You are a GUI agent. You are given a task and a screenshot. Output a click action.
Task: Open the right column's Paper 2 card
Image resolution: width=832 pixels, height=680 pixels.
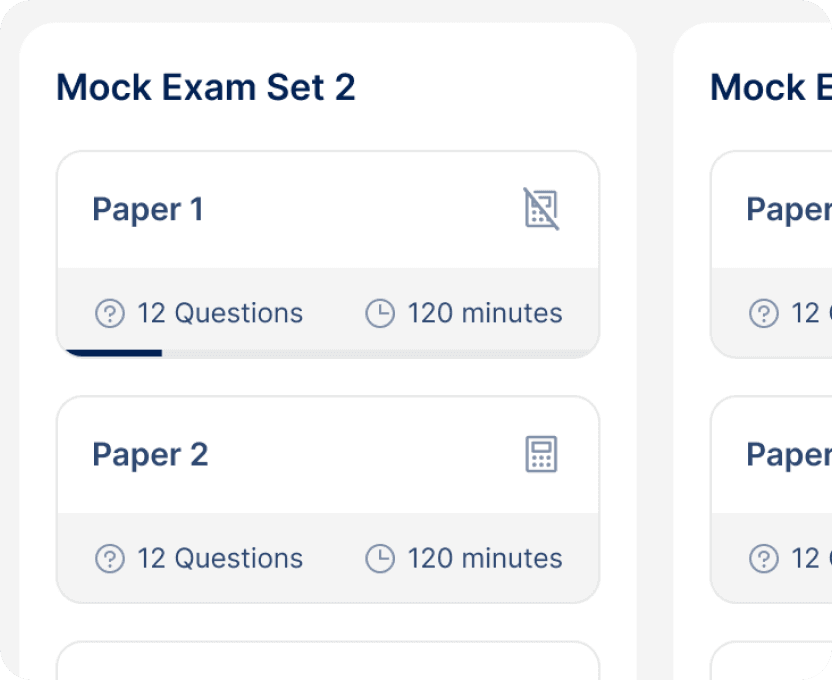[785, 497]
